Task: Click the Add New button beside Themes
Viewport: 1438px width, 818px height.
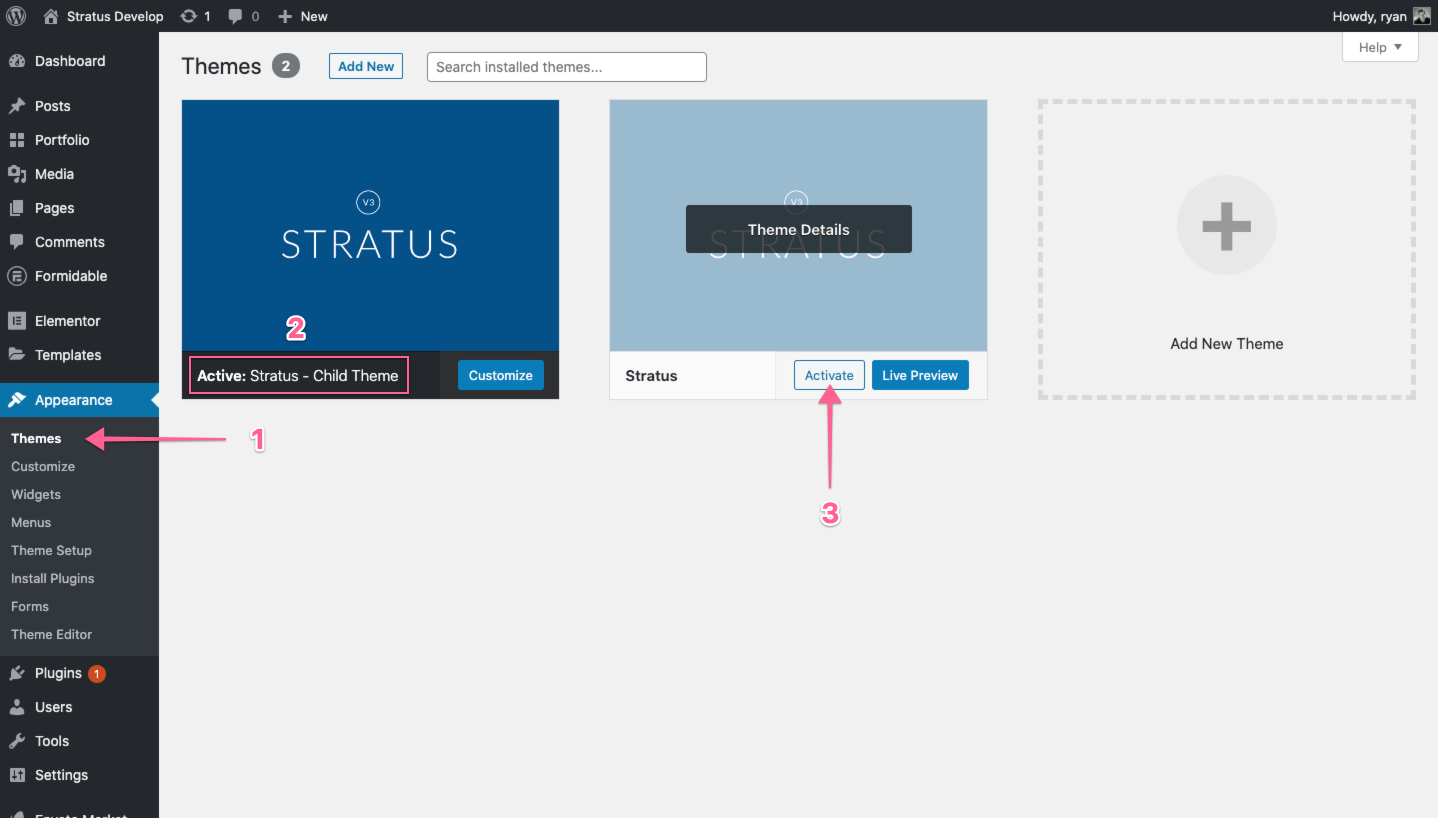Action: click(366, 66)
